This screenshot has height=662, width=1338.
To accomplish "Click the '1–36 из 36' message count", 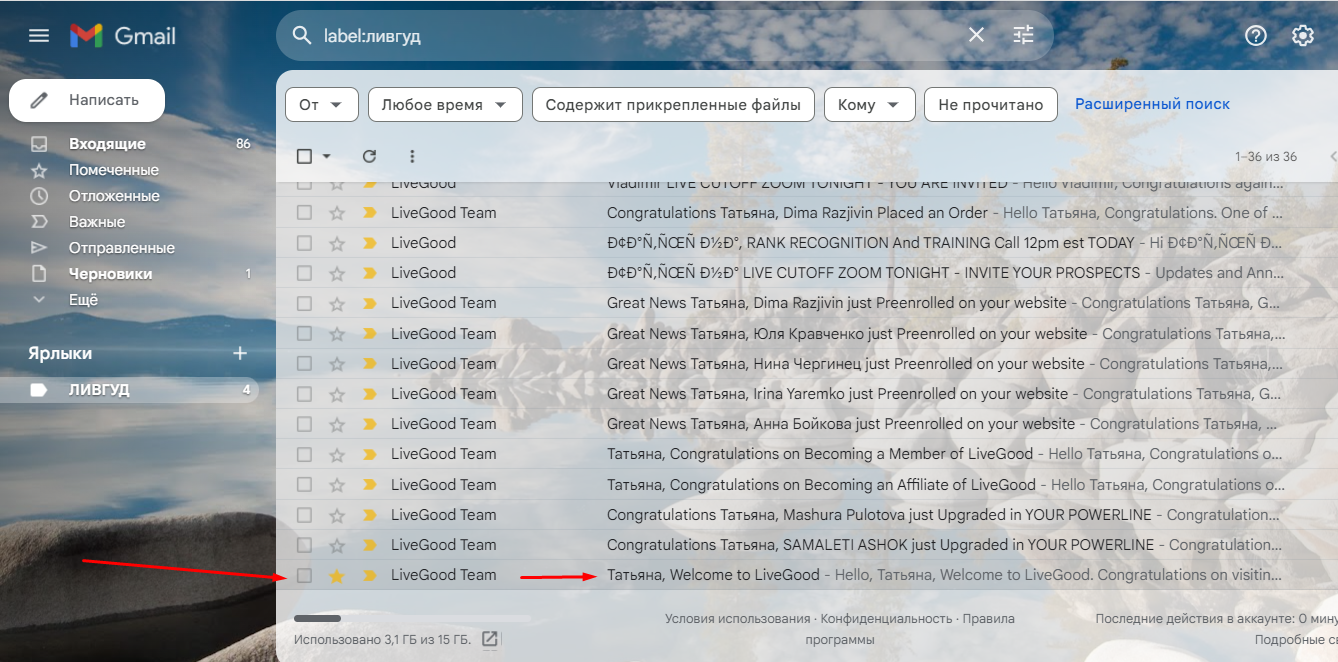I will tap(1266, 157).
